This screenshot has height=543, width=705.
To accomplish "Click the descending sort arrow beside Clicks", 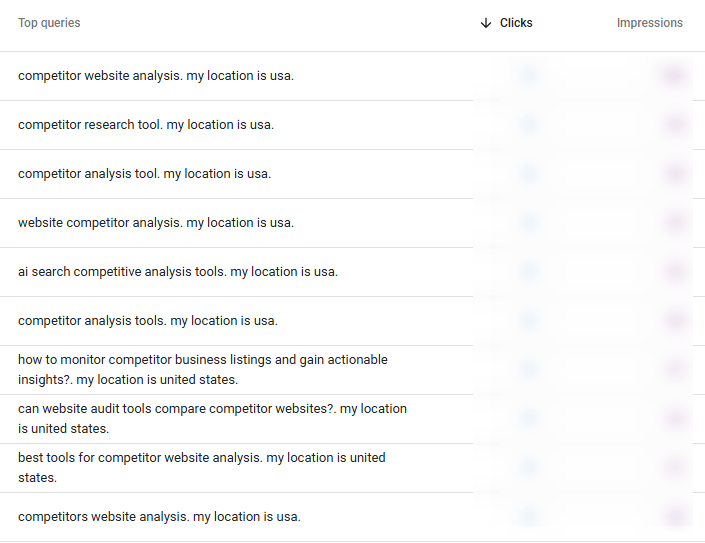I will [486, 23].
